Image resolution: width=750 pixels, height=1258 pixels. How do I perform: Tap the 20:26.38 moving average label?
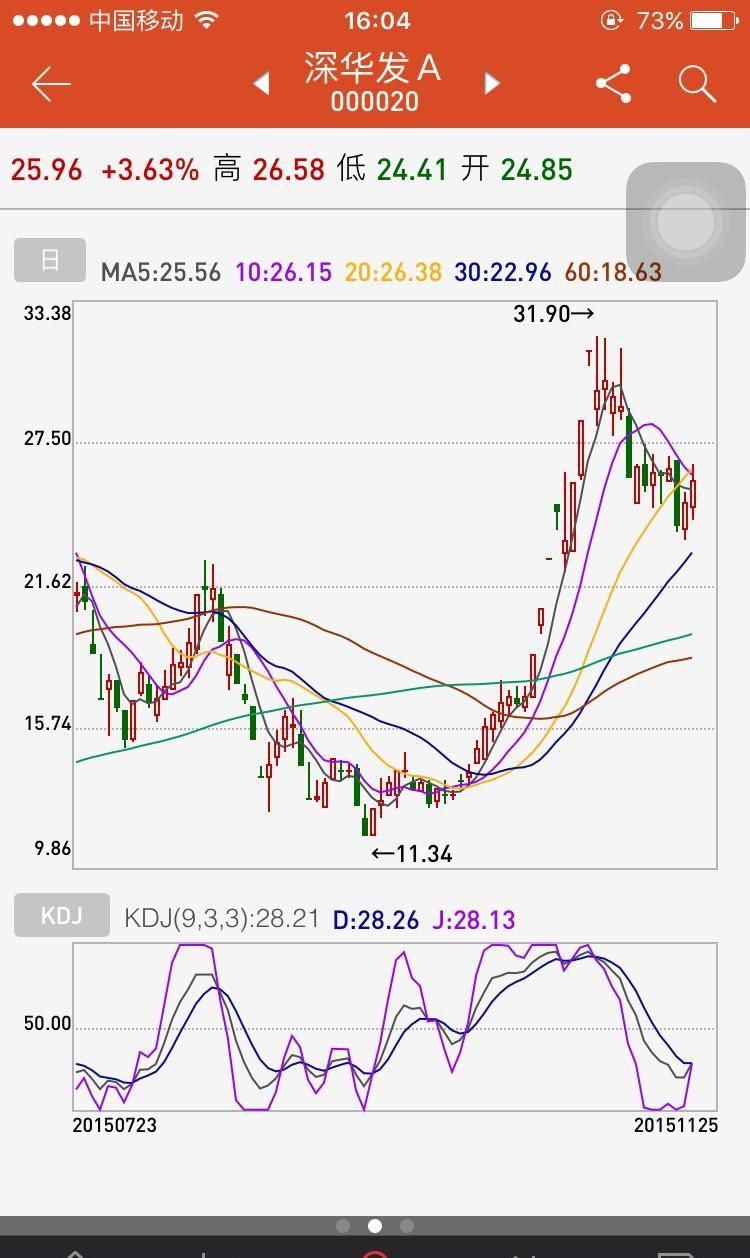coord(393,272)
